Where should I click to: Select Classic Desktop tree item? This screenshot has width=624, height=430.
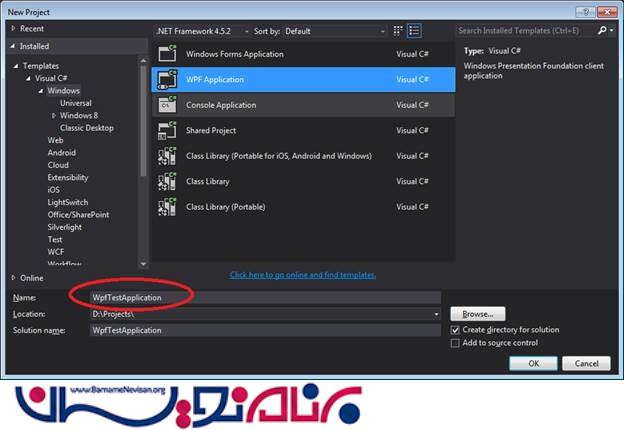(87, 128)
